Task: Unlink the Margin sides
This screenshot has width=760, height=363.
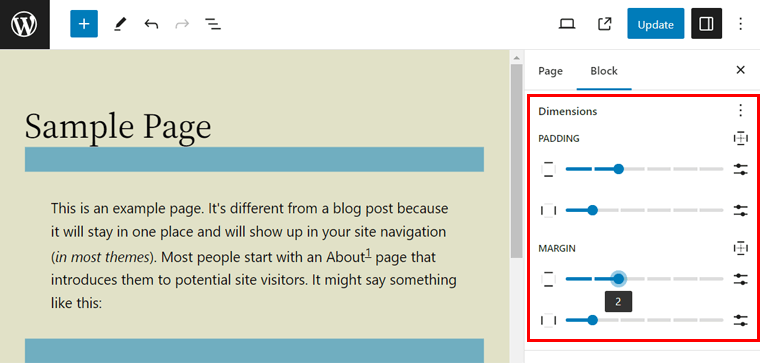Action: point(741,248)
